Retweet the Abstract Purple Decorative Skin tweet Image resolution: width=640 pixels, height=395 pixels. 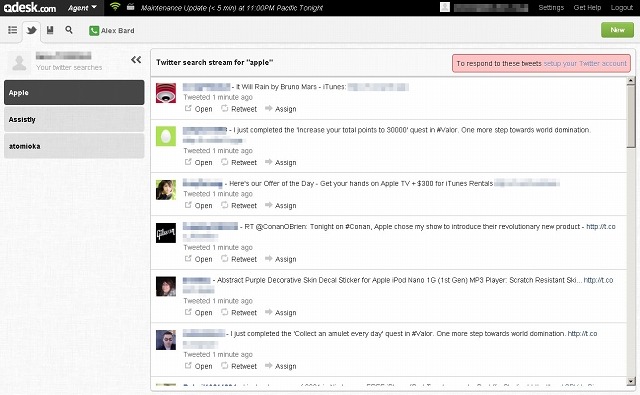point(239,313)
